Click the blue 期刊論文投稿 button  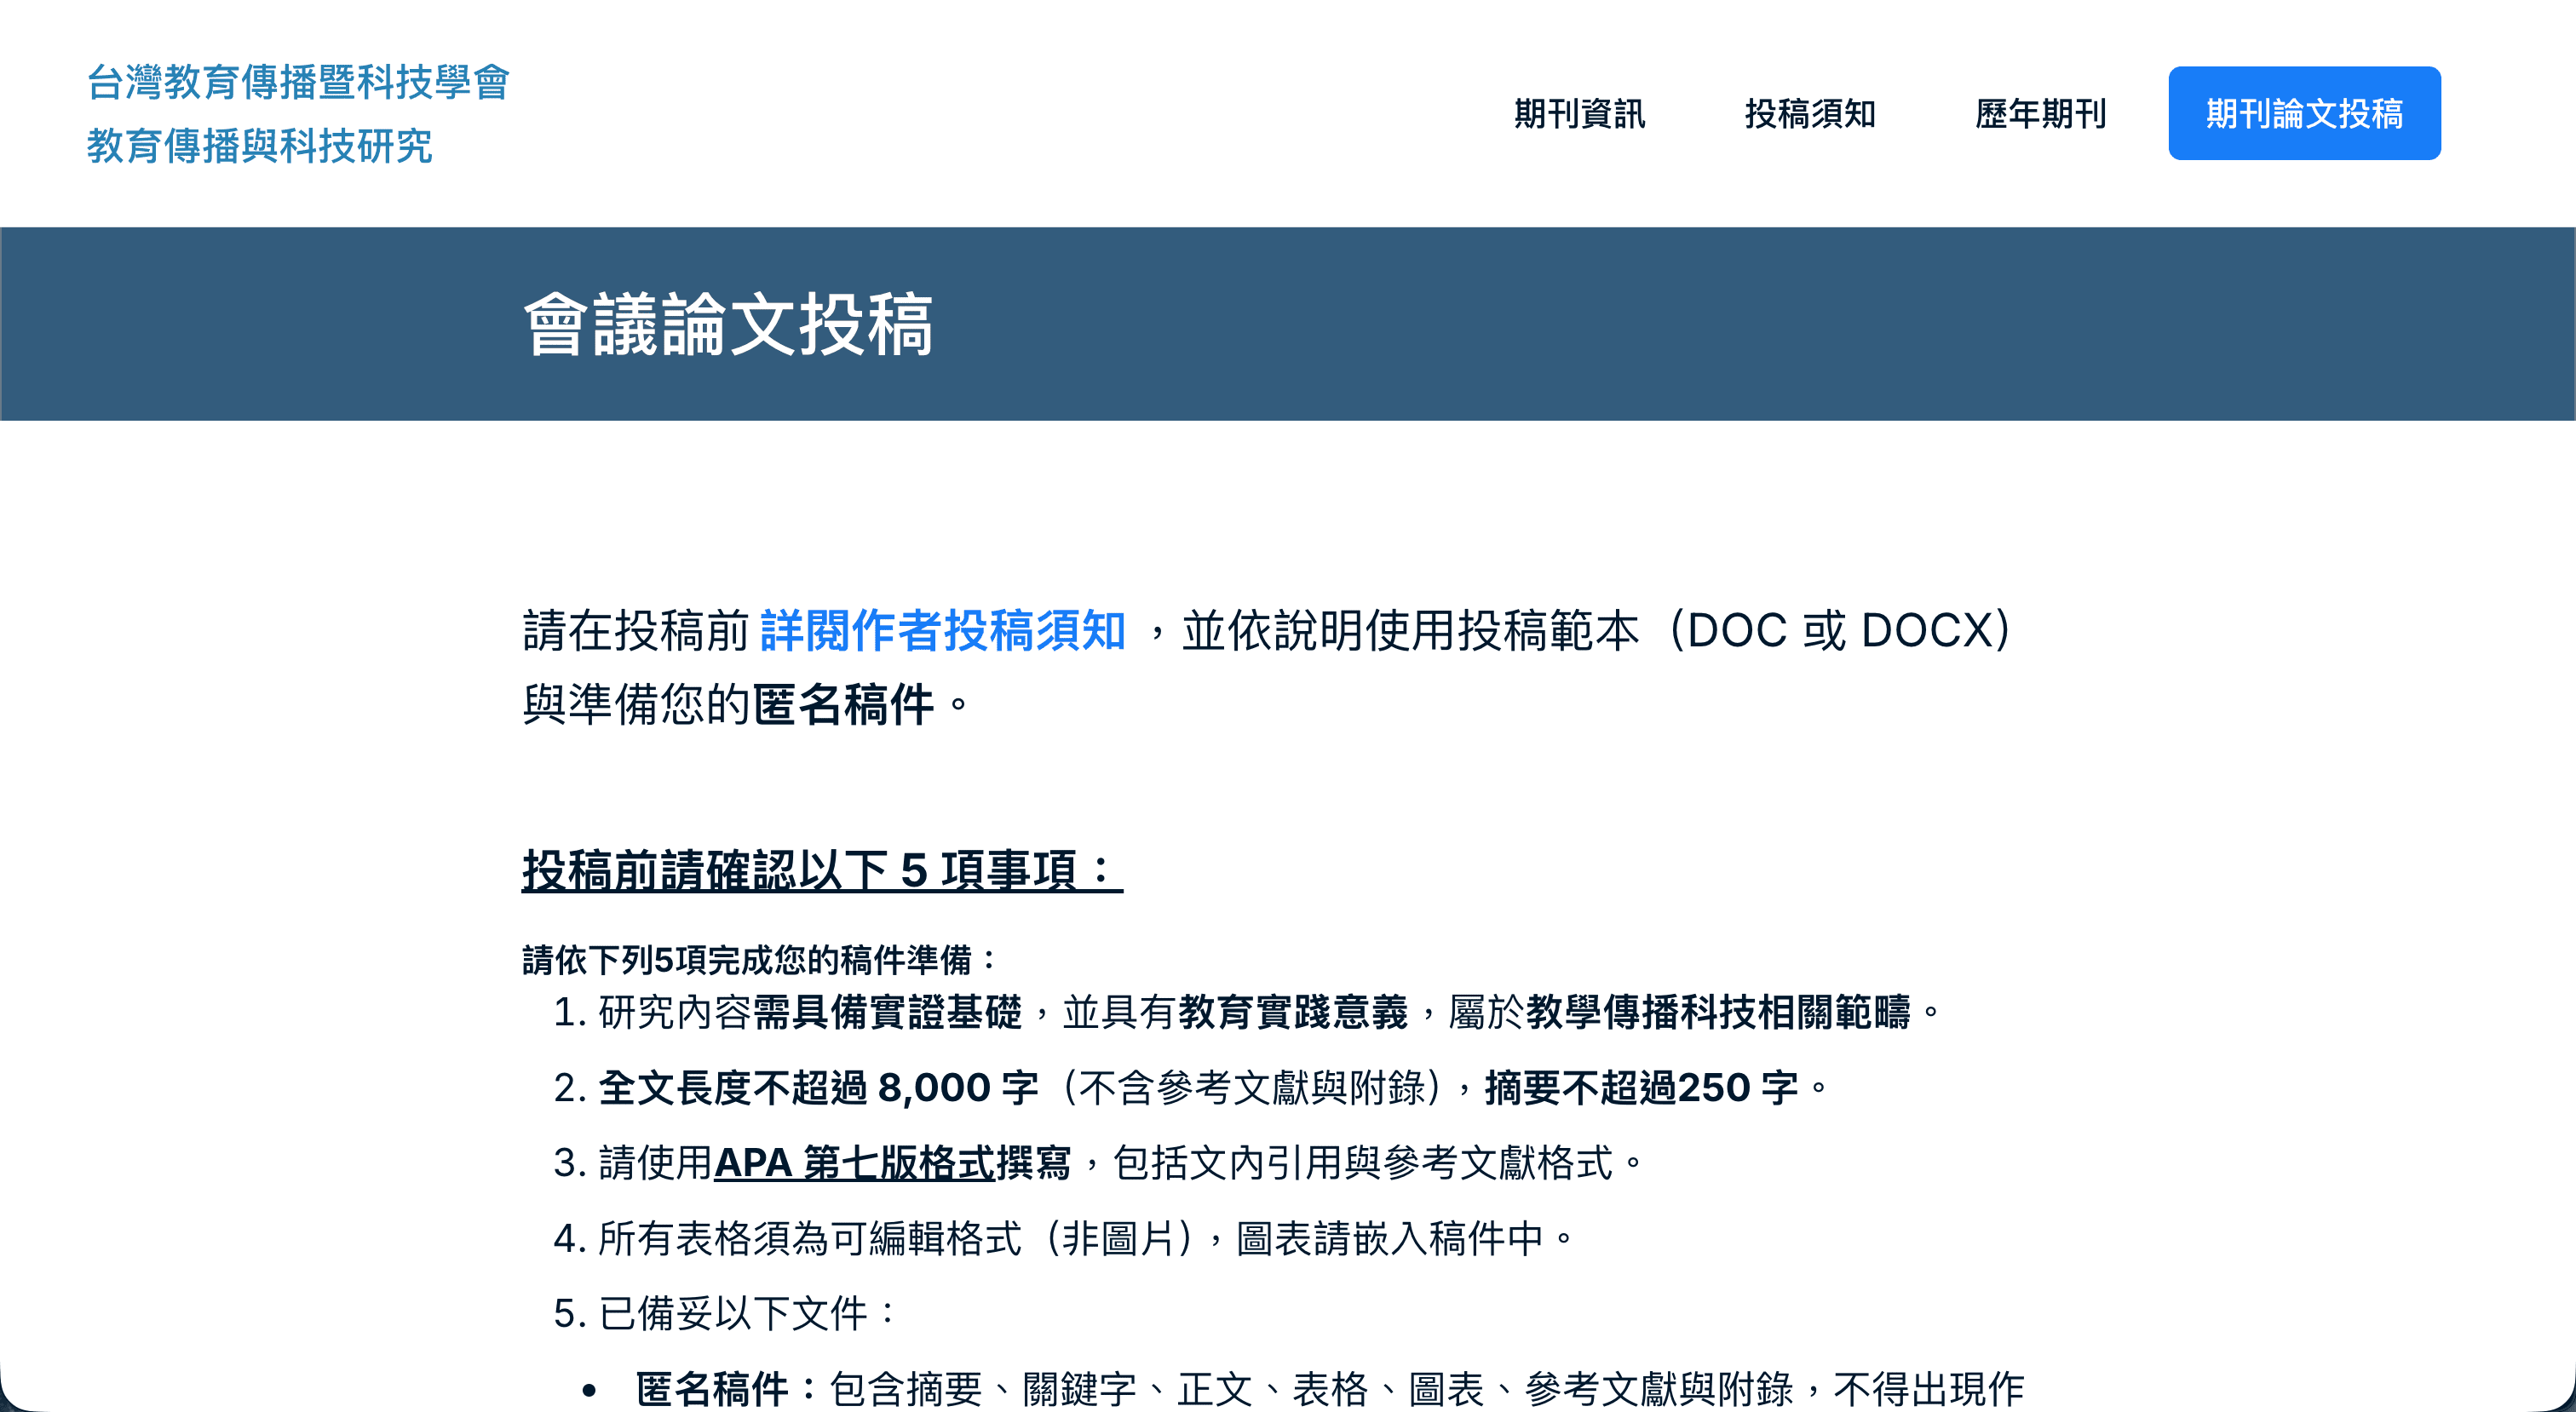(2303, 114)
